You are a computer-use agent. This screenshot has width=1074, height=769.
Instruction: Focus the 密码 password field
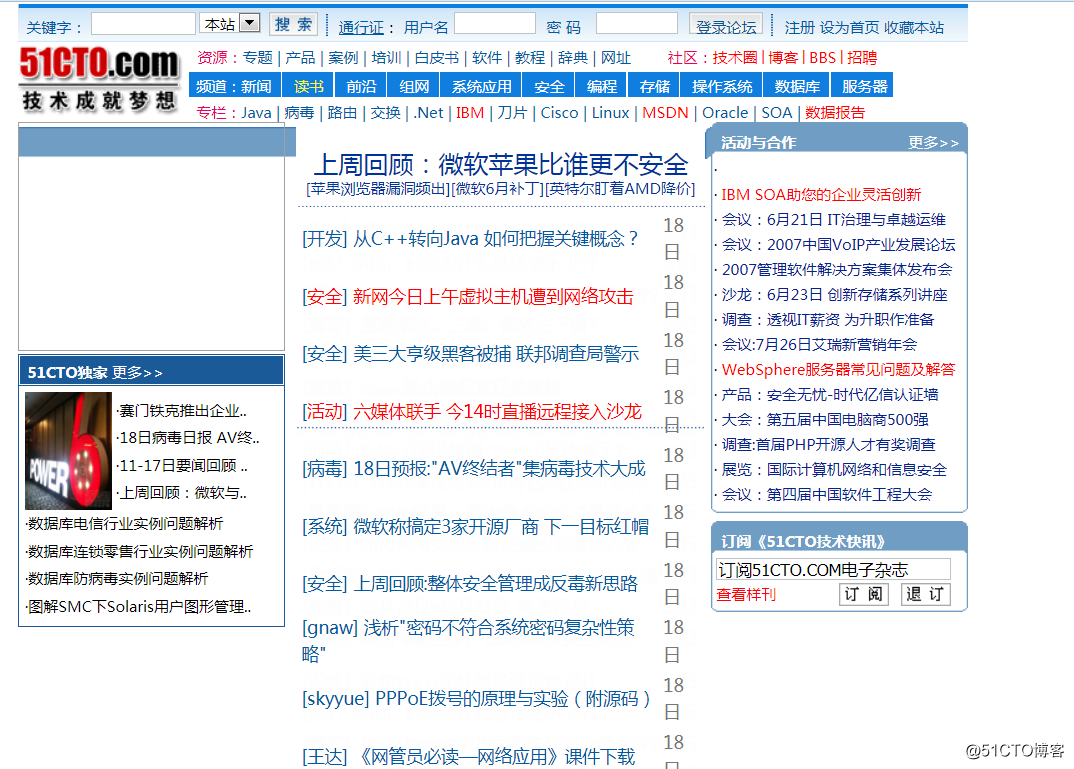636,23
